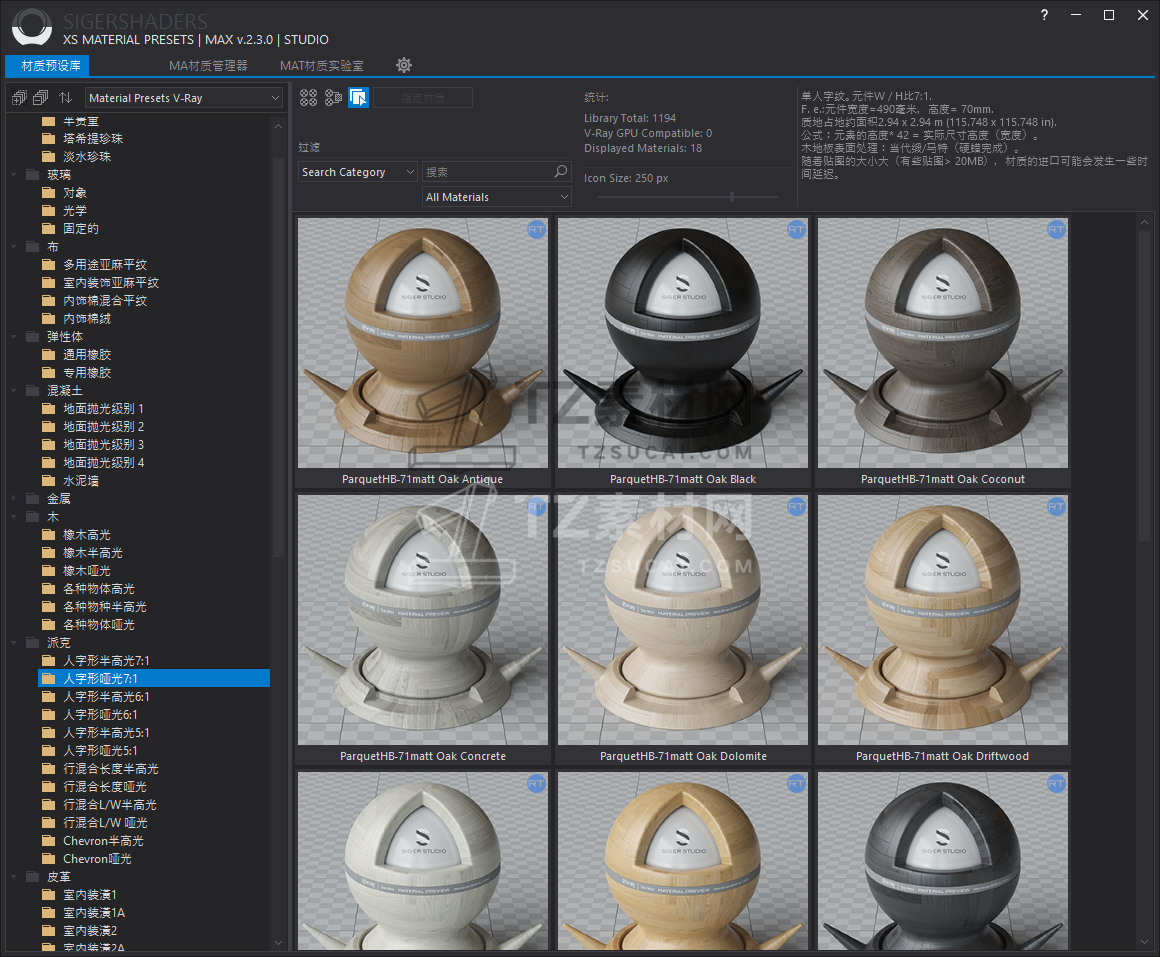Open the 人字形半高光7:1 folder
This screenshot has width=1160, height=957.
[106, 661]
